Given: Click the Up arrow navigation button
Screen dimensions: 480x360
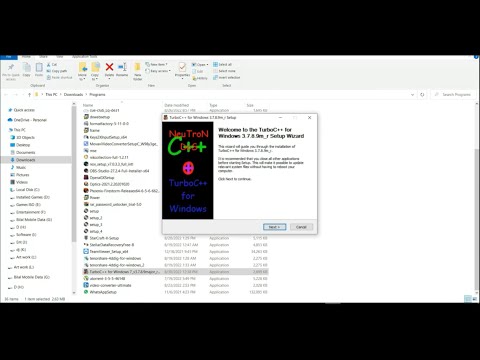Looking at the screenshot, I should 29,95.
